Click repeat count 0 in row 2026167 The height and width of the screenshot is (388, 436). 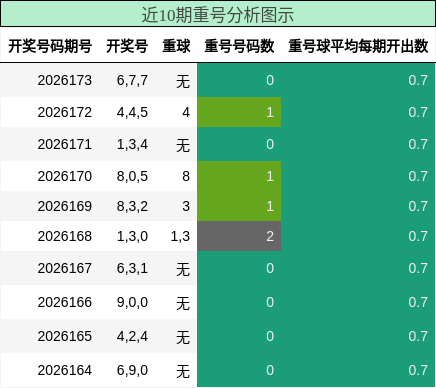[x=270, y=268]
